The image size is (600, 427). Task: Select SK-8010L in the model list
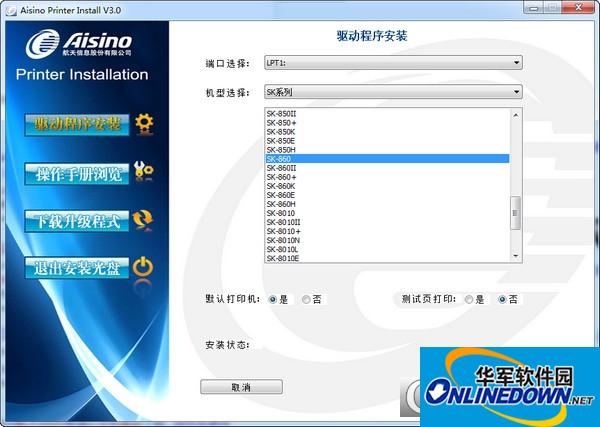coord(387,249)
